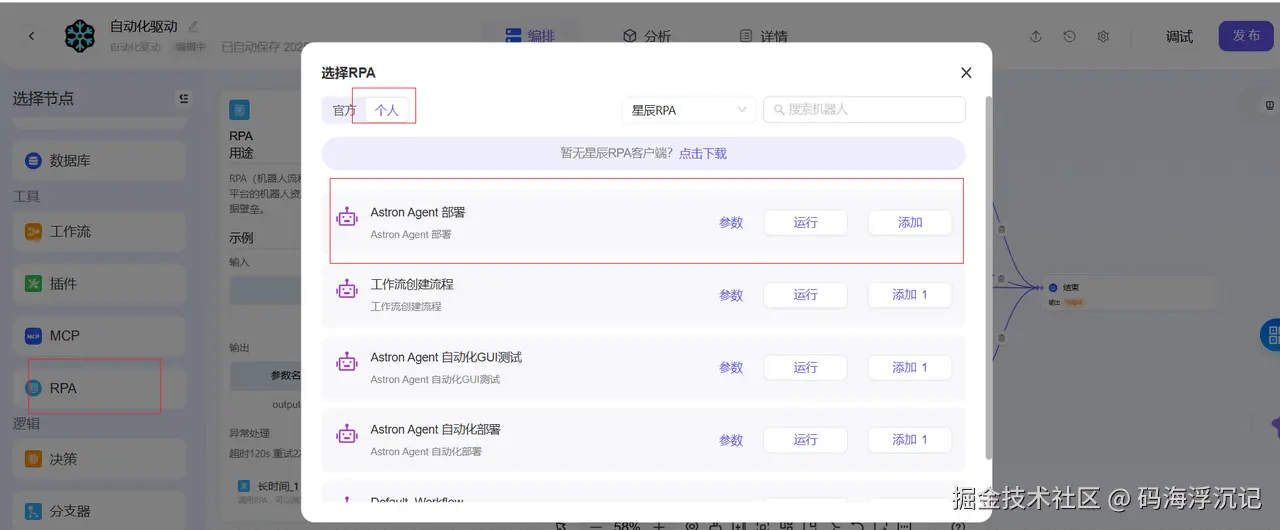This screenshot has width=1280, height=530.
Task: Click the 工作流创建流程 robot title
Action: [411, 284]
